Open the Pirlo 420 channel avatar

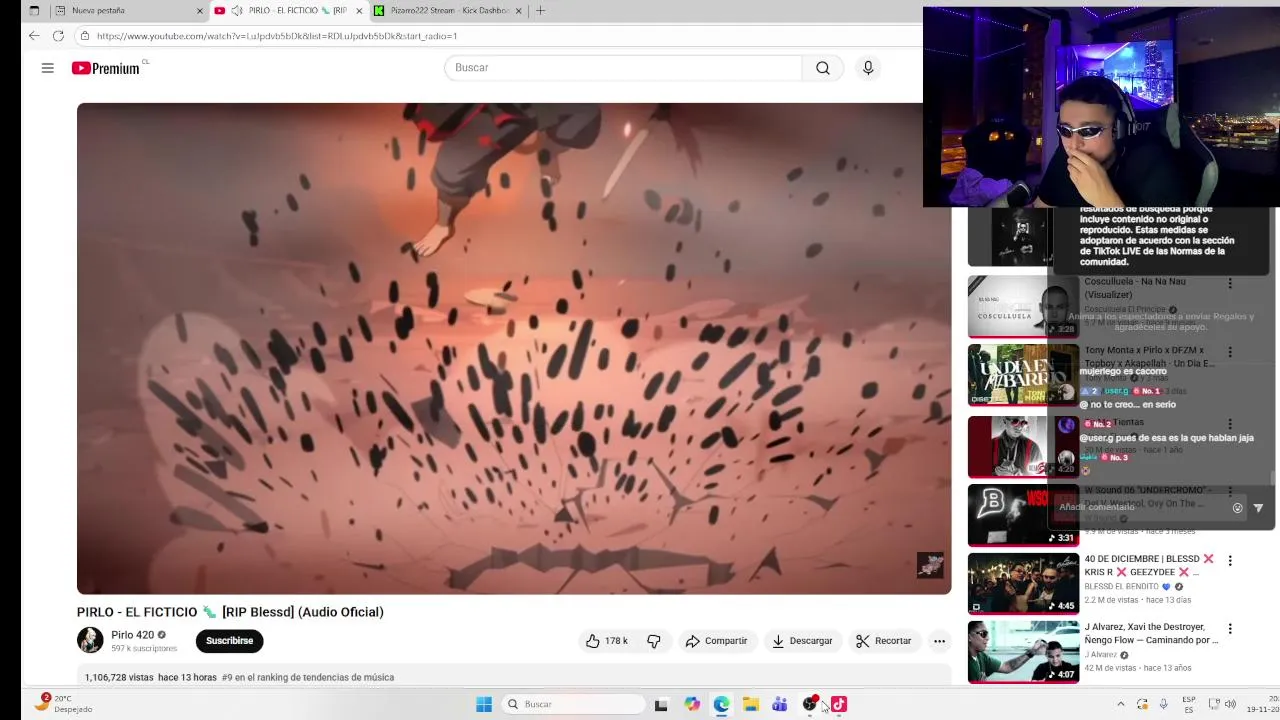click(x=90, y=640)
